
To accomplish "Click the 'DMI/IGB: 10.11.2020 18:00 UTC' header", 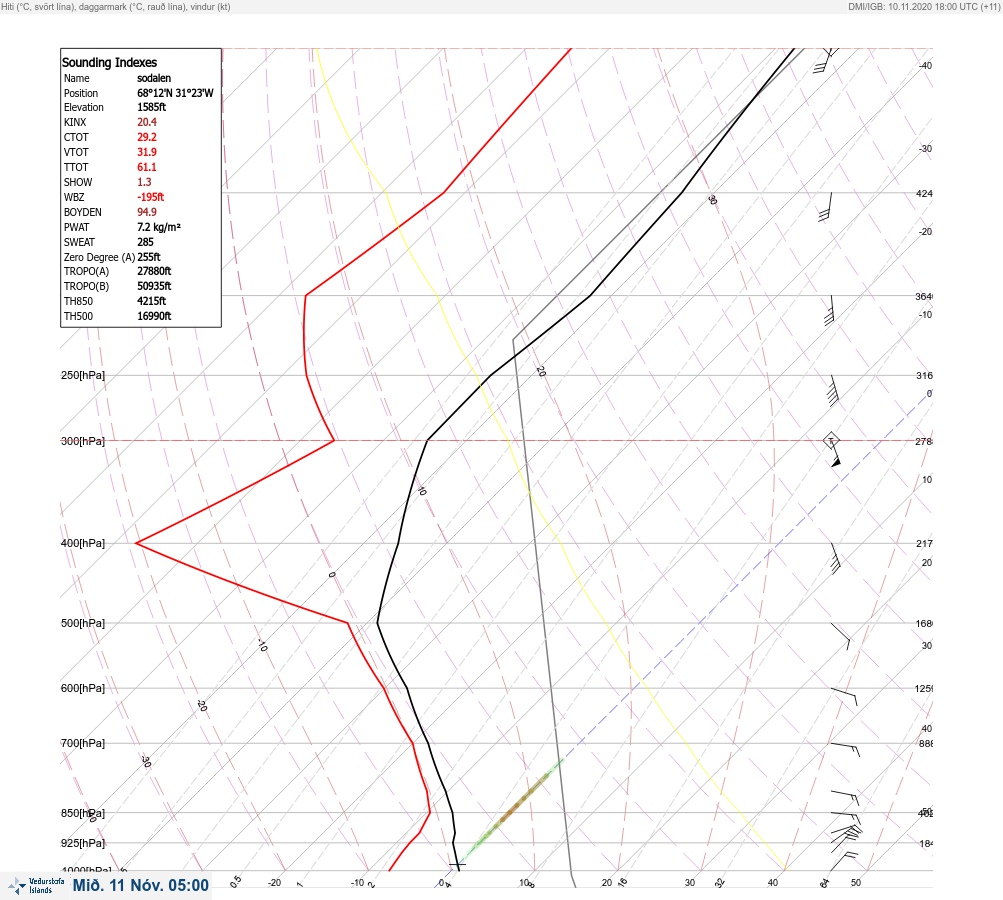I will pos(924,7).
